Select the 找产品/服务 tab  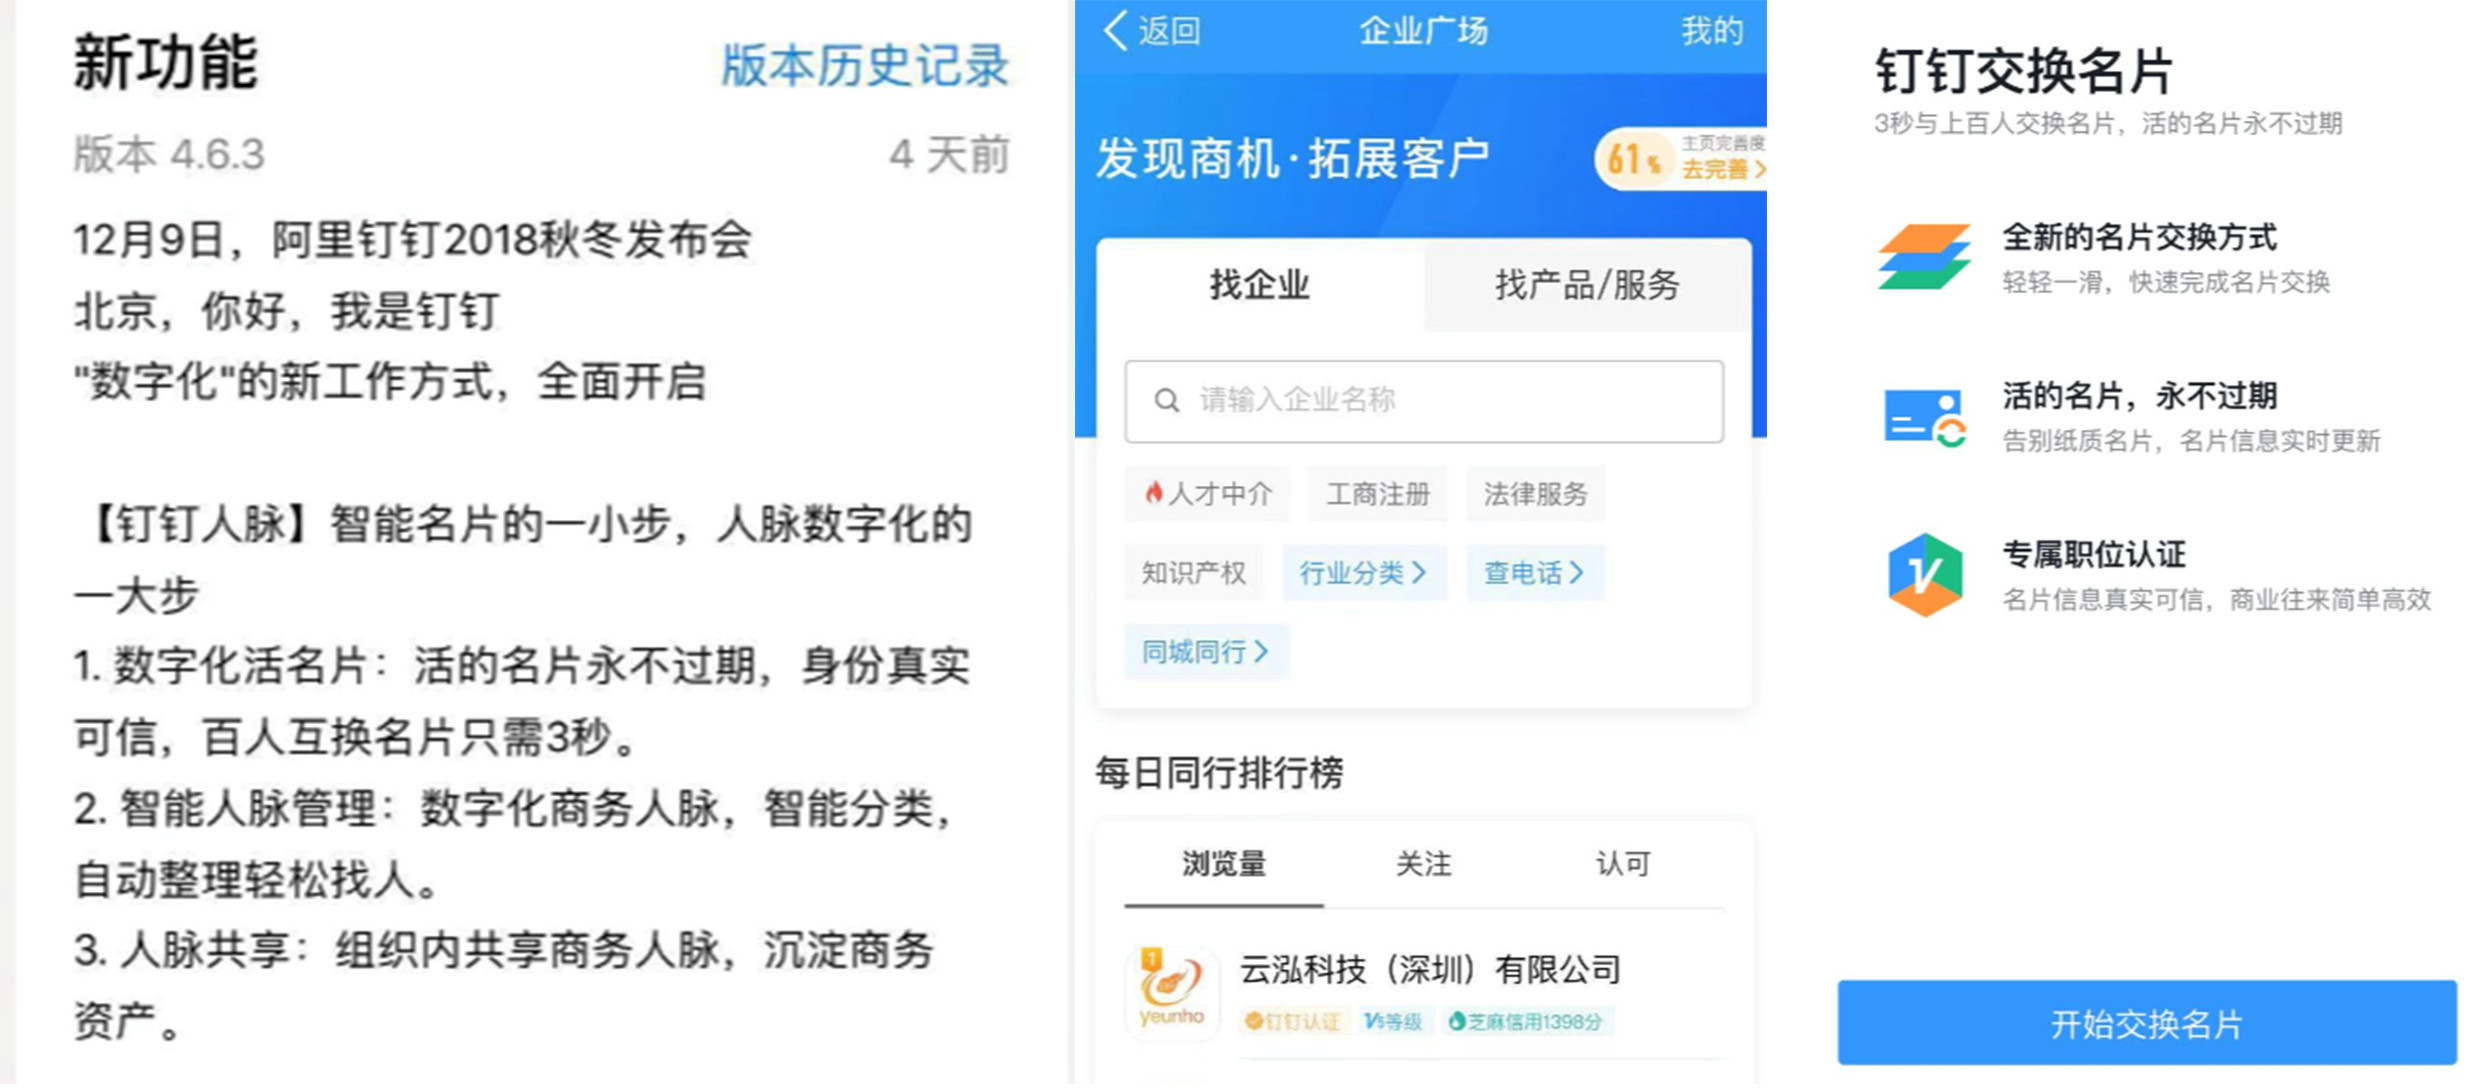tap(1512, 289)
